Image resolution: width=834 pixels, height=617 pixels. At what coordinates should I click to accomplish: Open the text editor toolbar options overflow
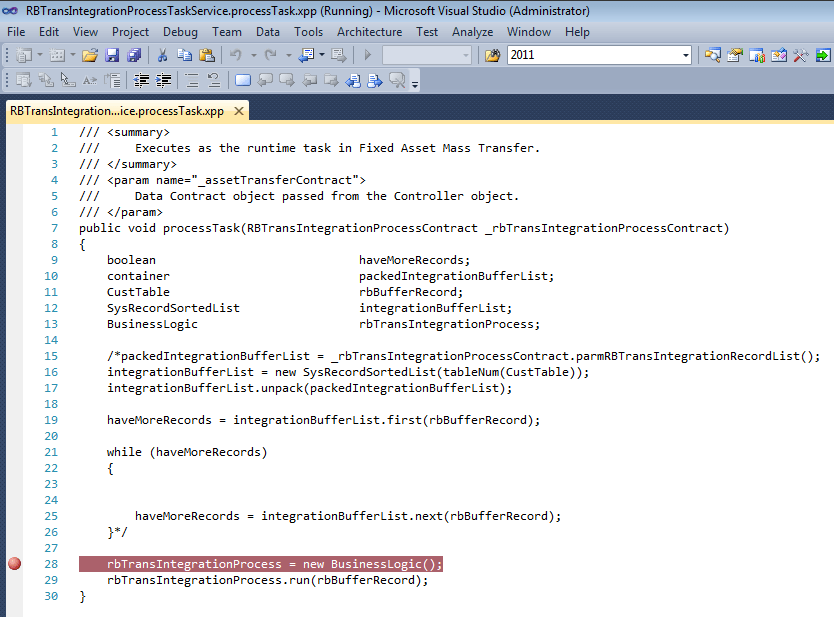point(415,81)
